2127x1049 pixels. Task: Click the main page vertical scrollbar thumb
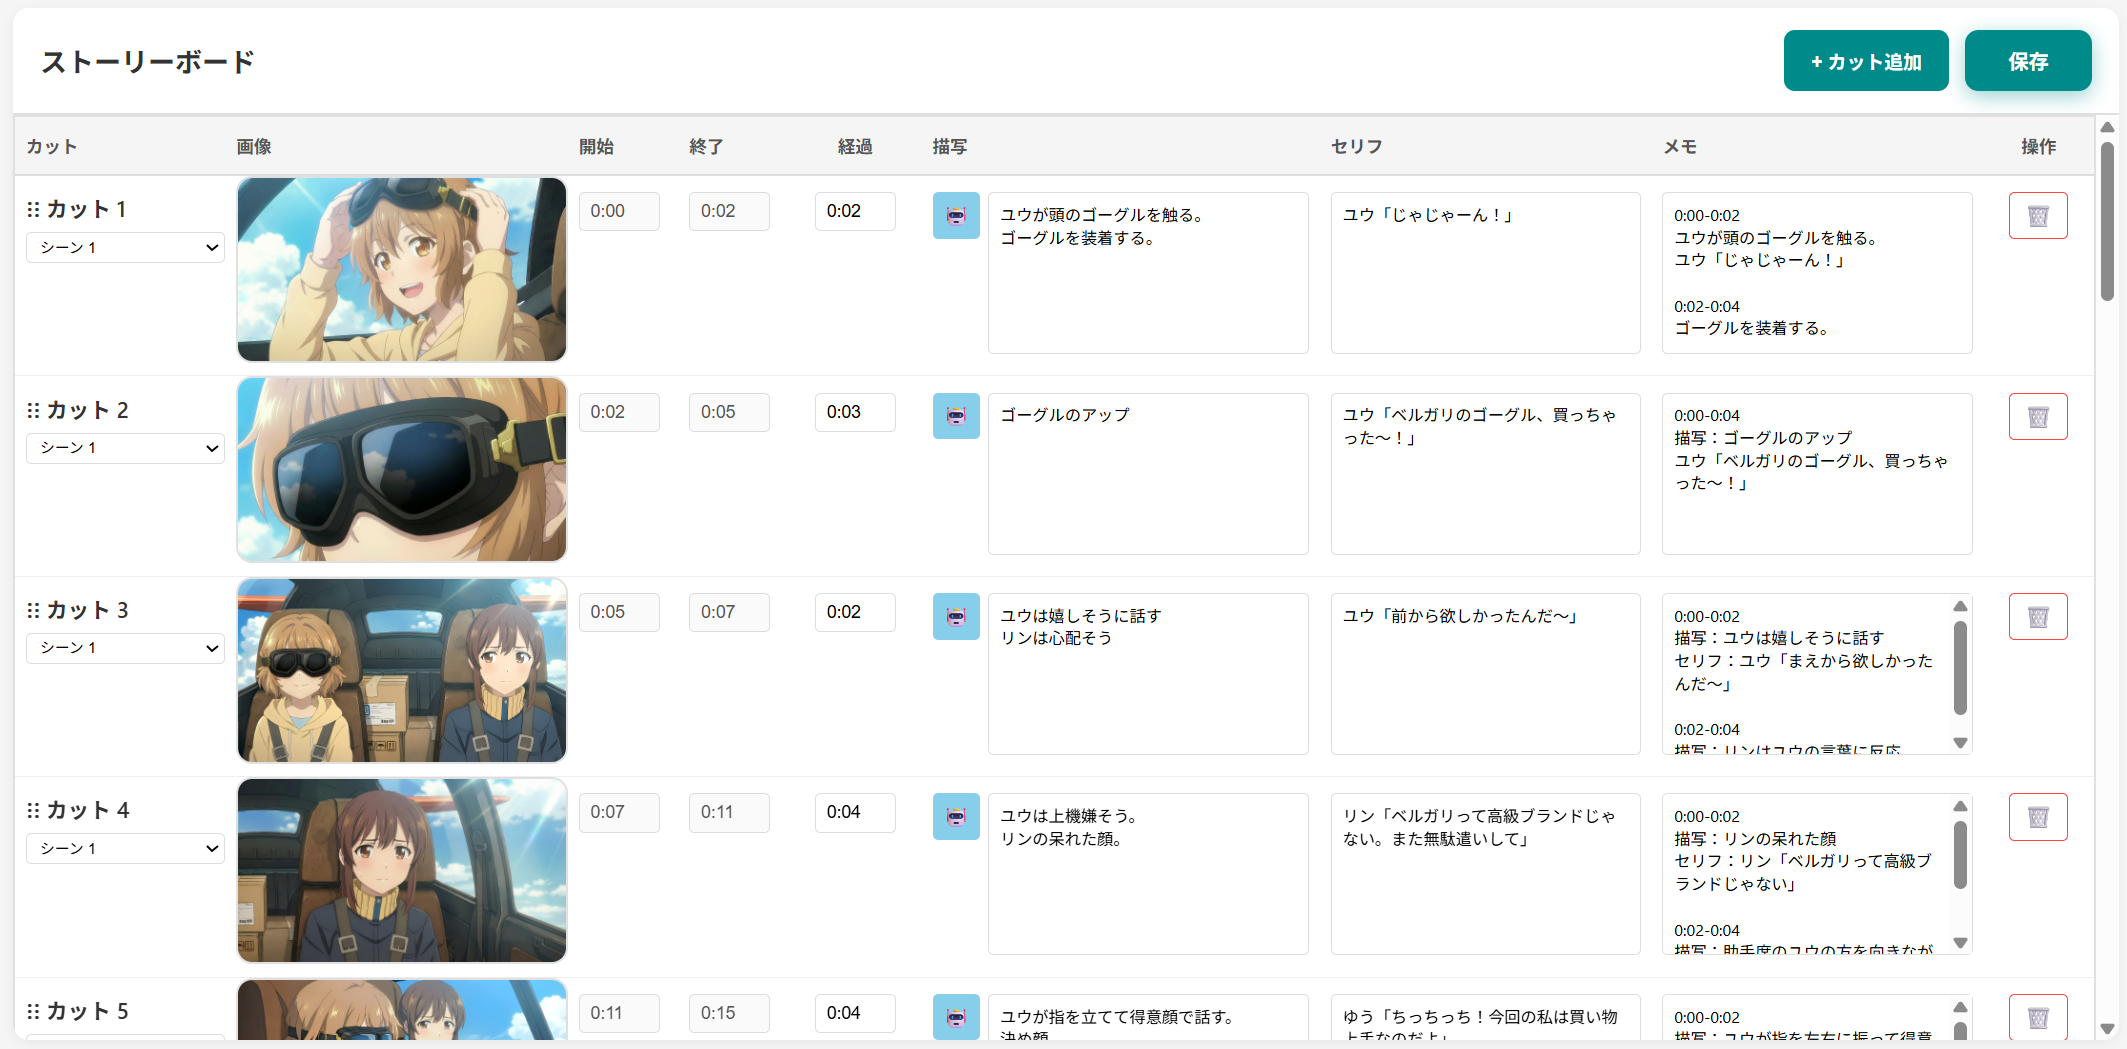(2107, 220)
